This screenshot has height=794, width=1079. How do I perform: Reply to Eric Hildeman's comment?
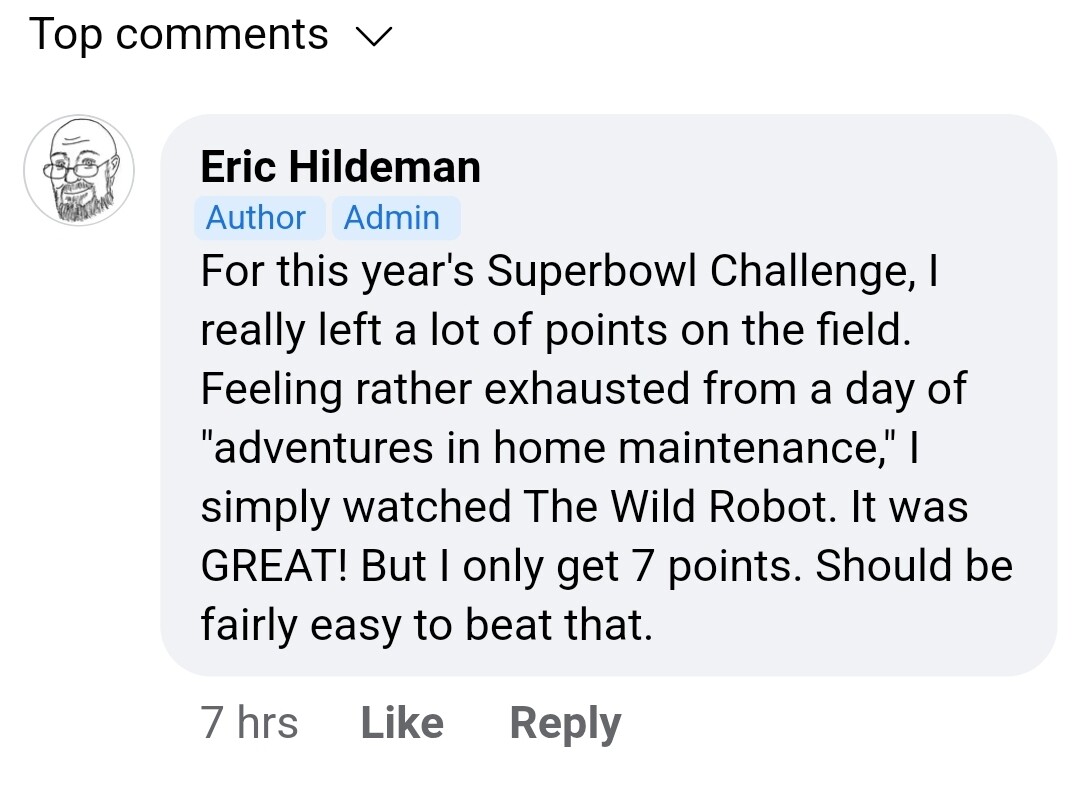click(565, 723)
